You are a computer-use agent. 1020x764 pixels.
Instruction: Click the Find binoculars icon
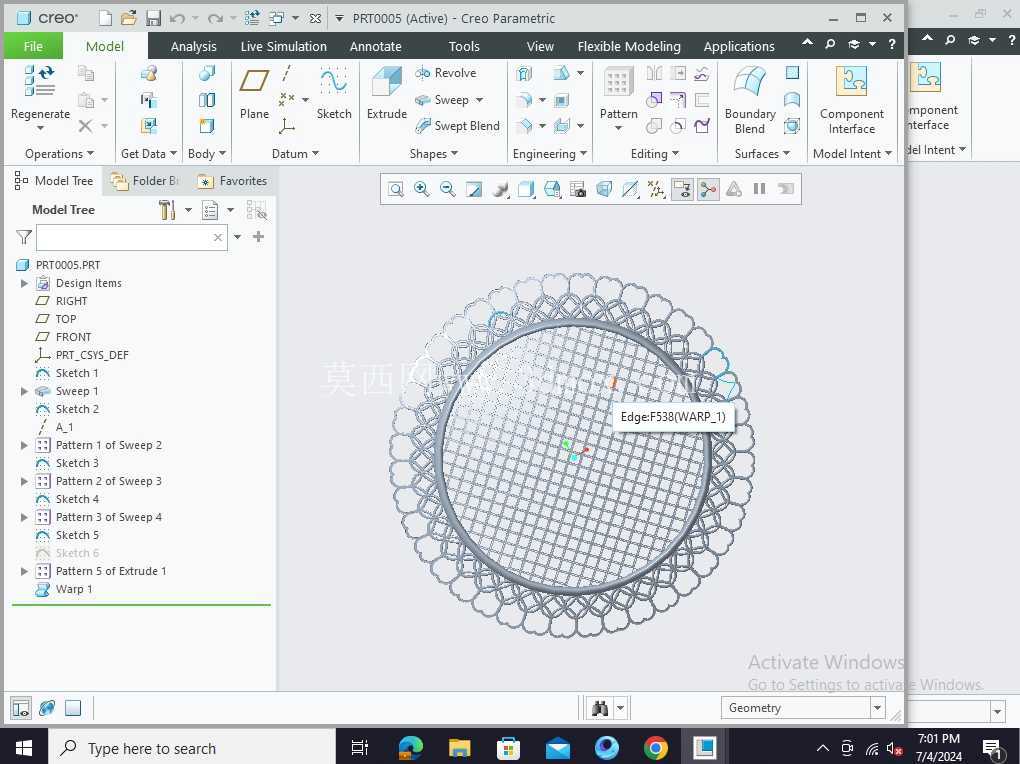click(x=600, y=707)
